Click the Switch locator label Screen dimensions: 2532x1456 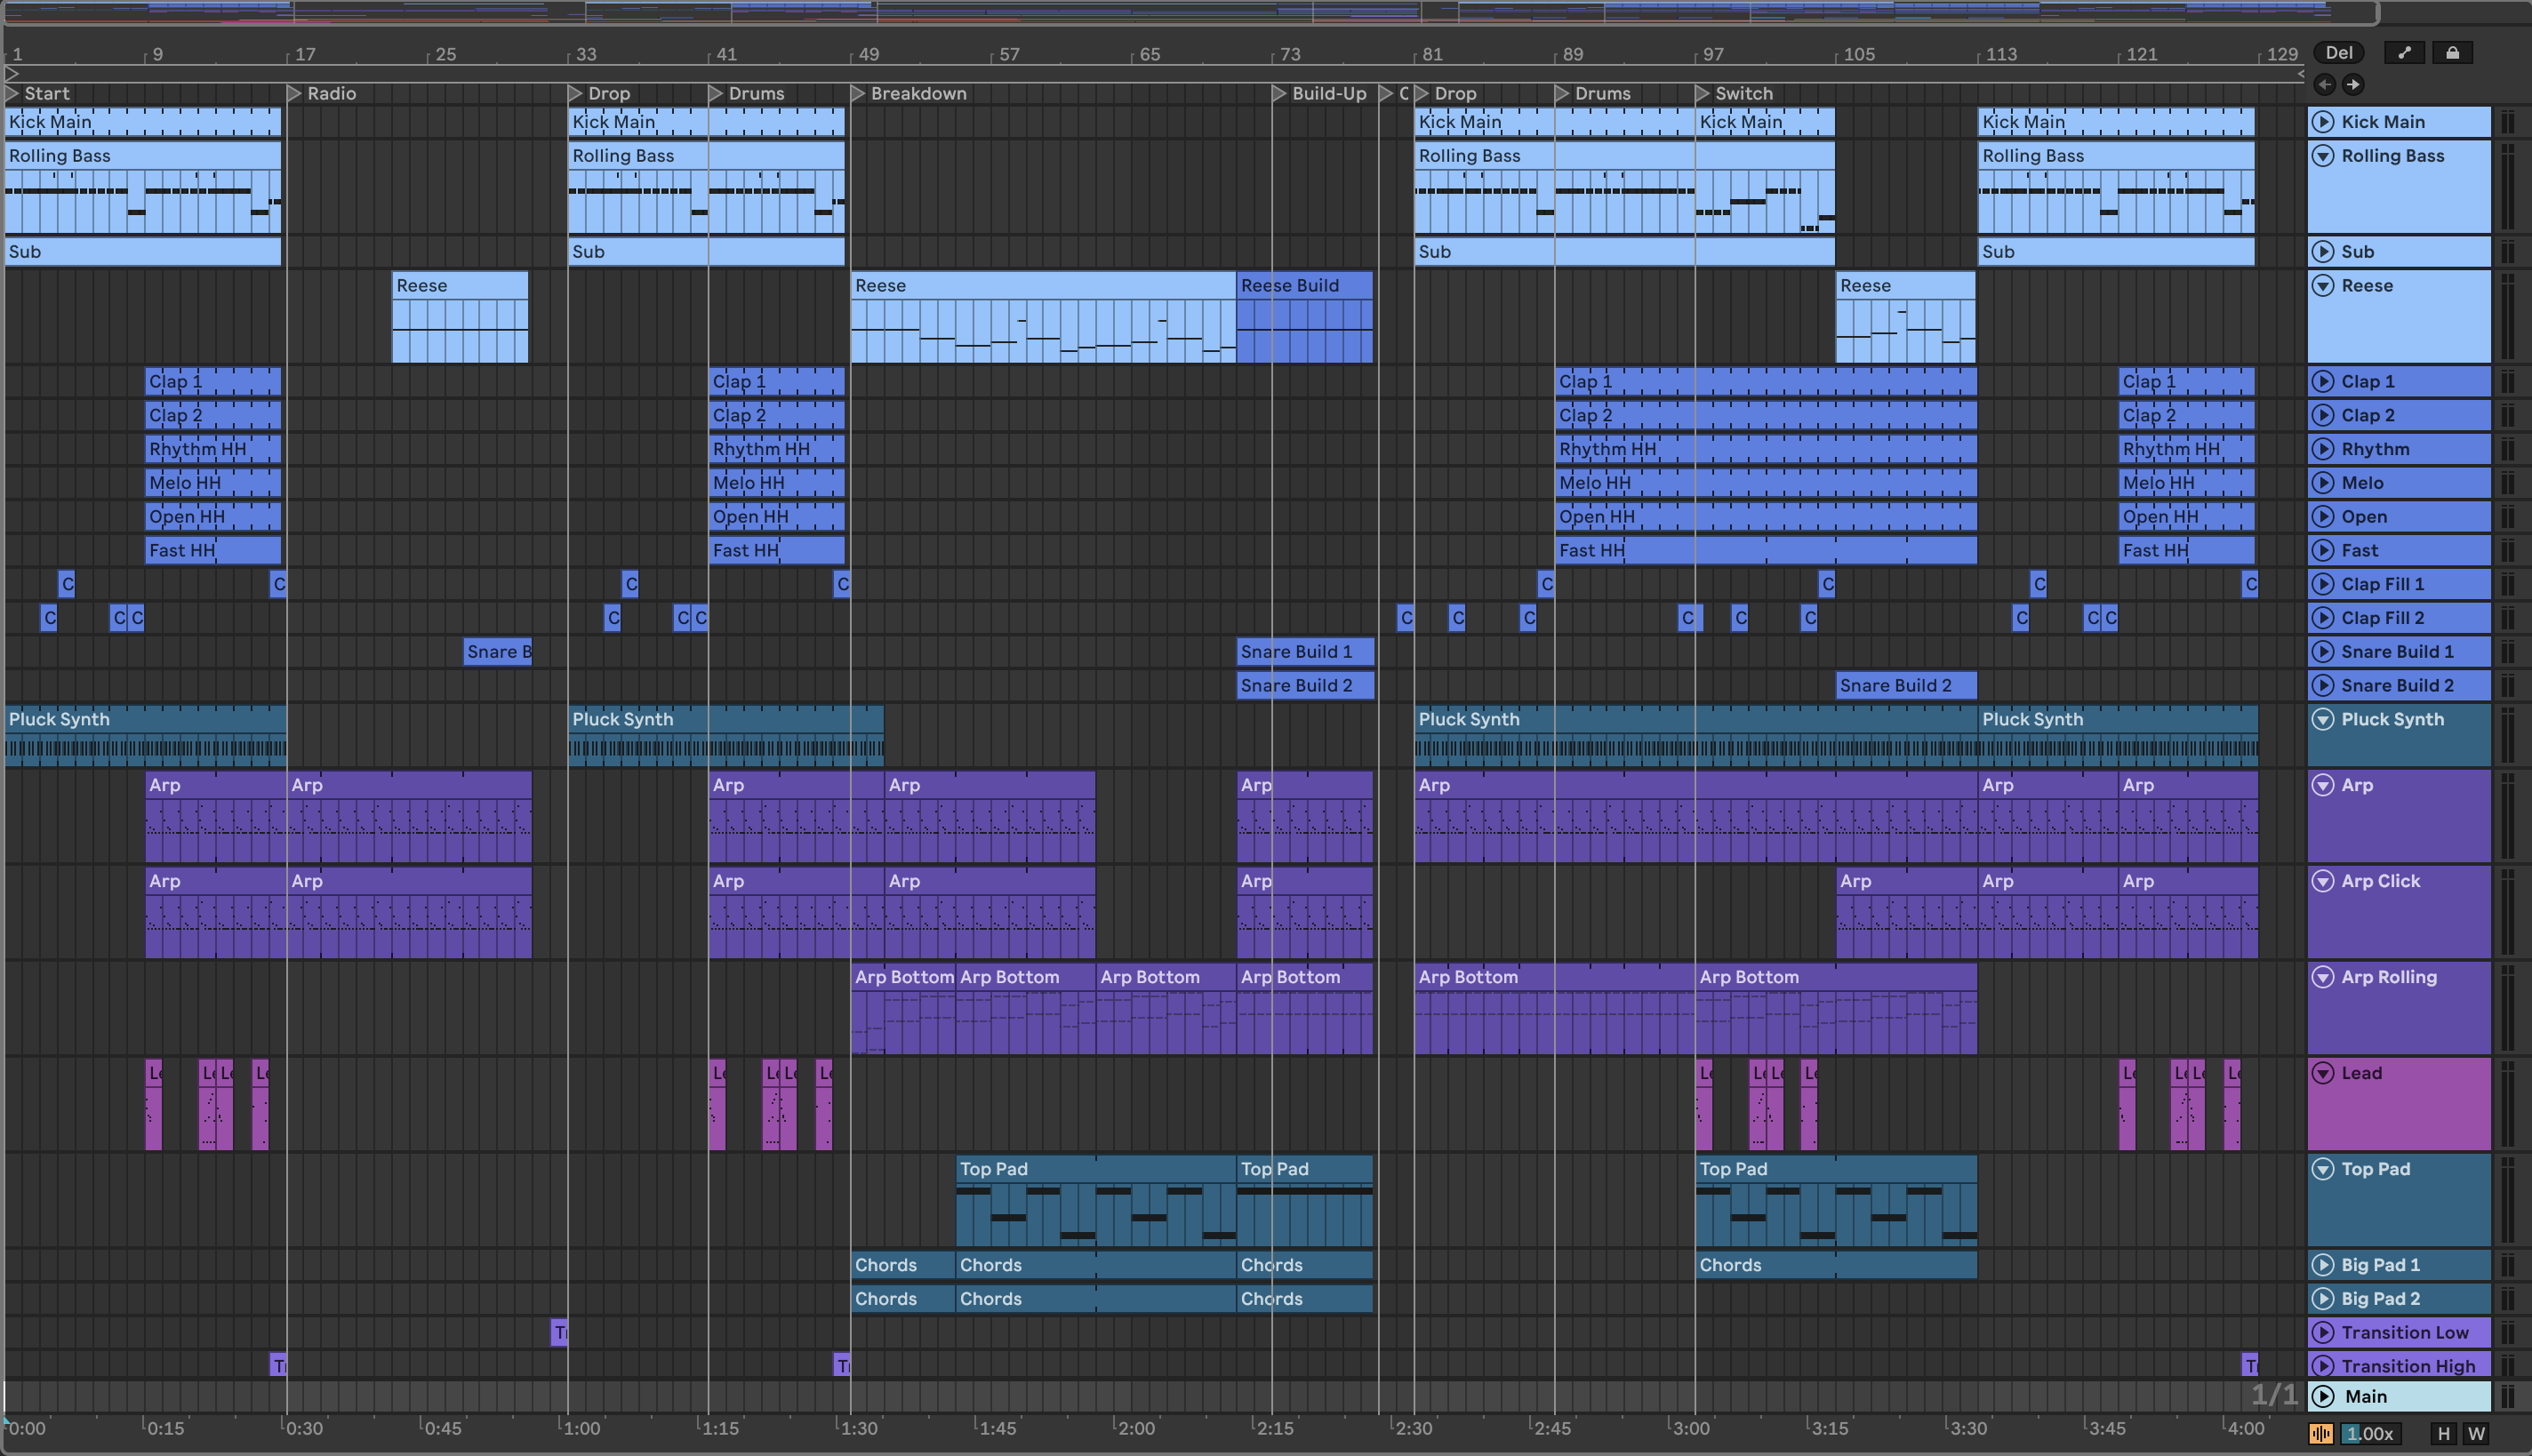[x=1743, y=93]
